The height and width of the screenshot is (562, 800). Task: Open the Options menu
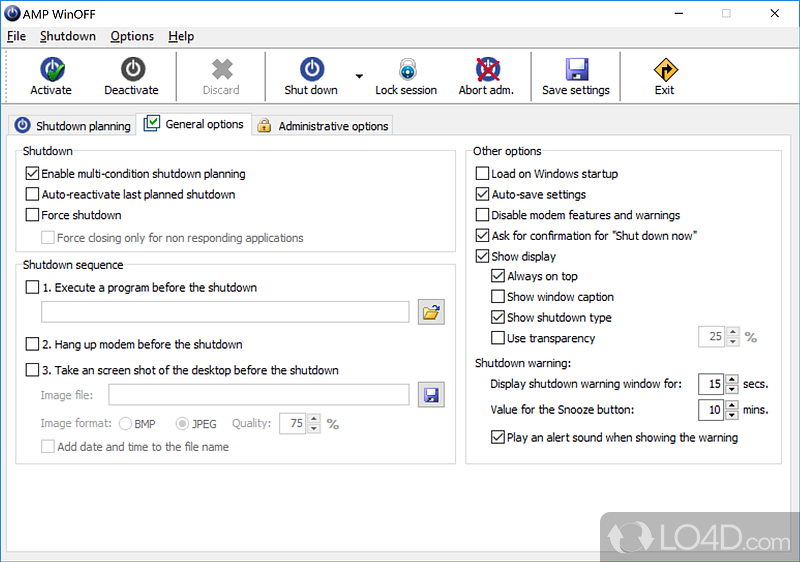click(132, 36)
